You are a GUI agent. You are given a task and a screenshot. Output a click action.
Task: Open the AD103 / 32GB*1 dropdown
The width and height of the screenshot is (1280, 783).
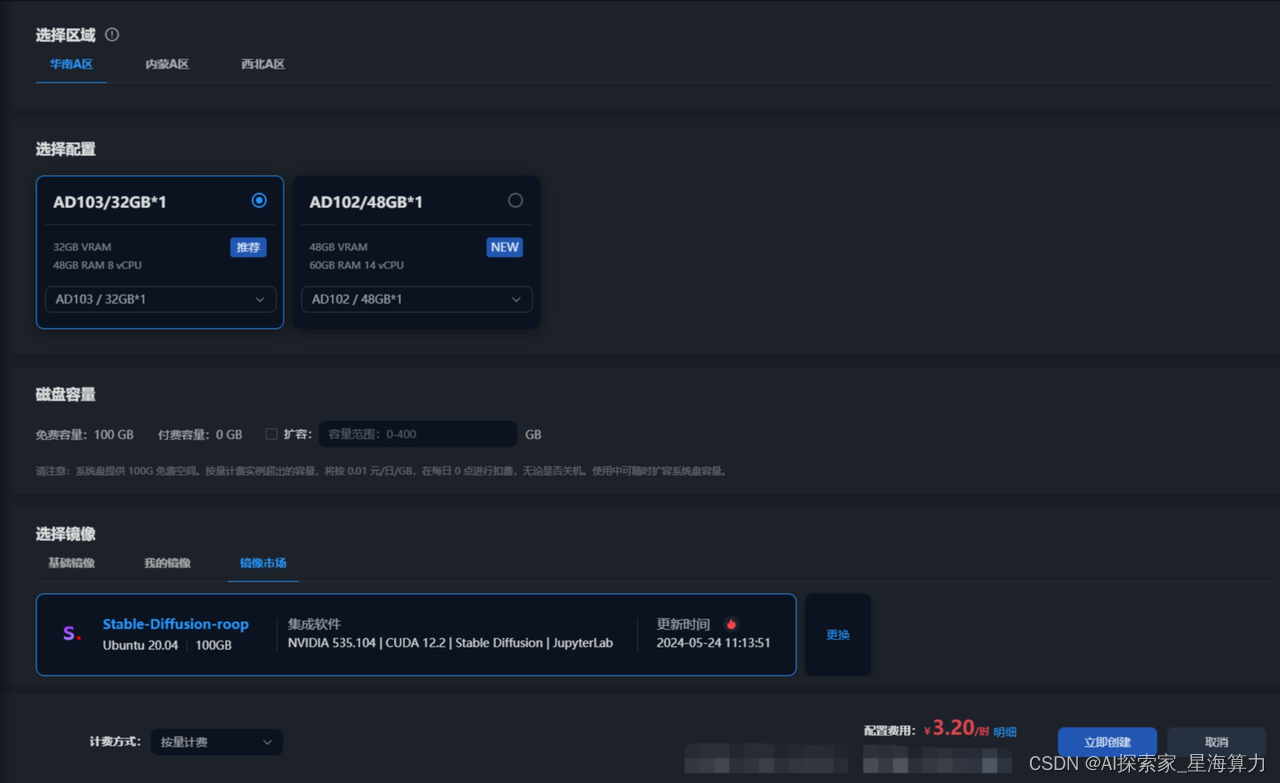coord(160,299)
